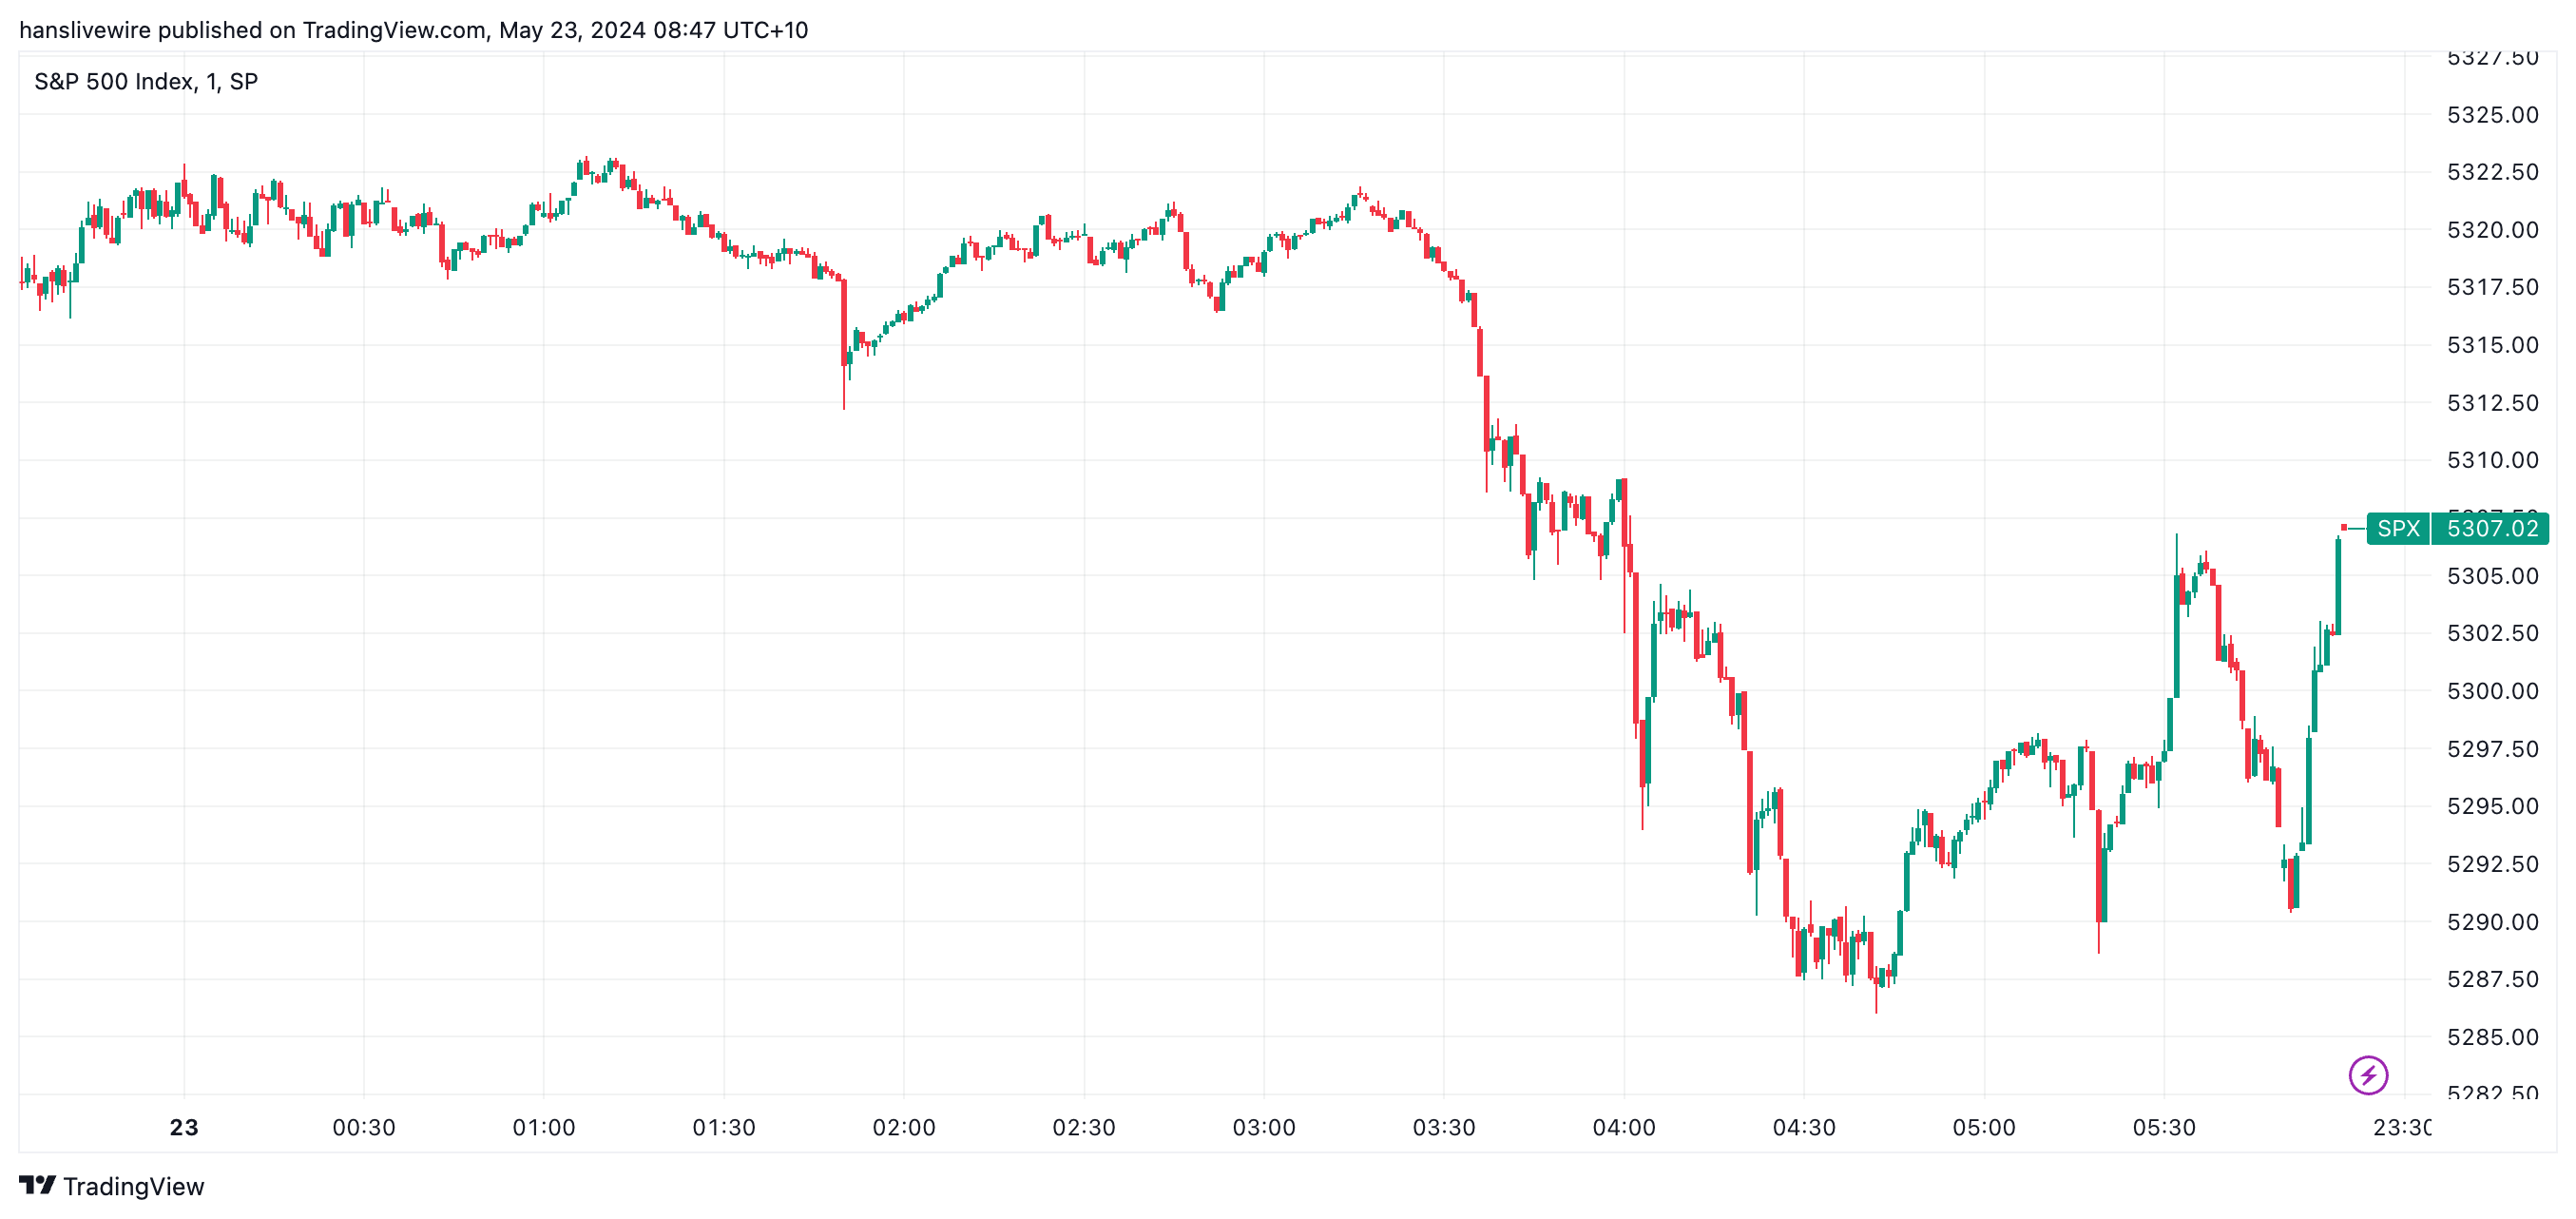This screenshot has width=2576, height=1219.
Task: Select the 03:30 time axis label
Action: [1444, 1127]
